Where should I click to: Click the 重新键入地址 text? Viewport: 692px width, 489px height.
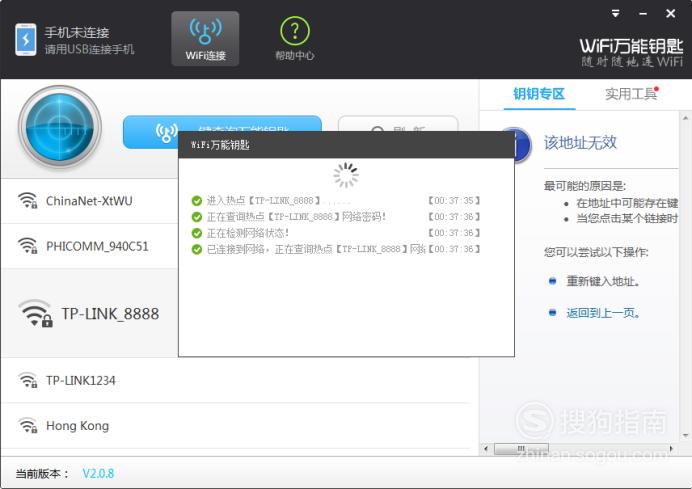click(x=603, y=281)
